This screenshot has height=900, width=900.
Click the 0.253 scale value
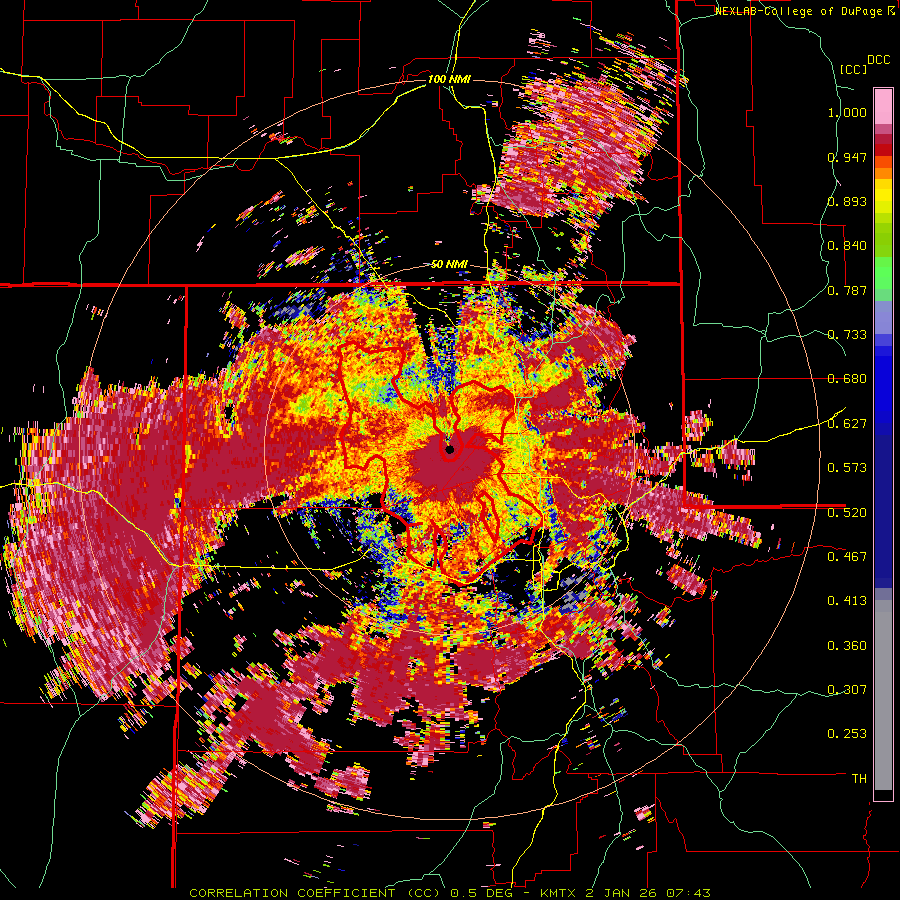pyautogui.click(x=847, y=734)
